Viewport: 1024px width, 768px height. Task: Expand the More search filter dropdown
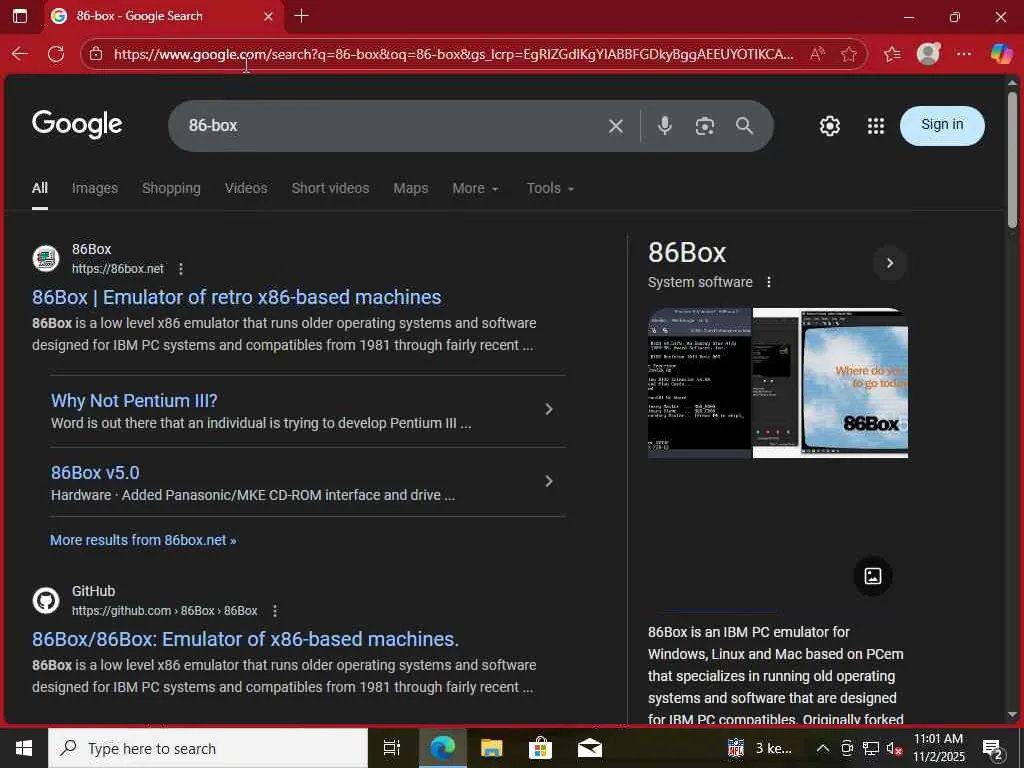[475, 188]
